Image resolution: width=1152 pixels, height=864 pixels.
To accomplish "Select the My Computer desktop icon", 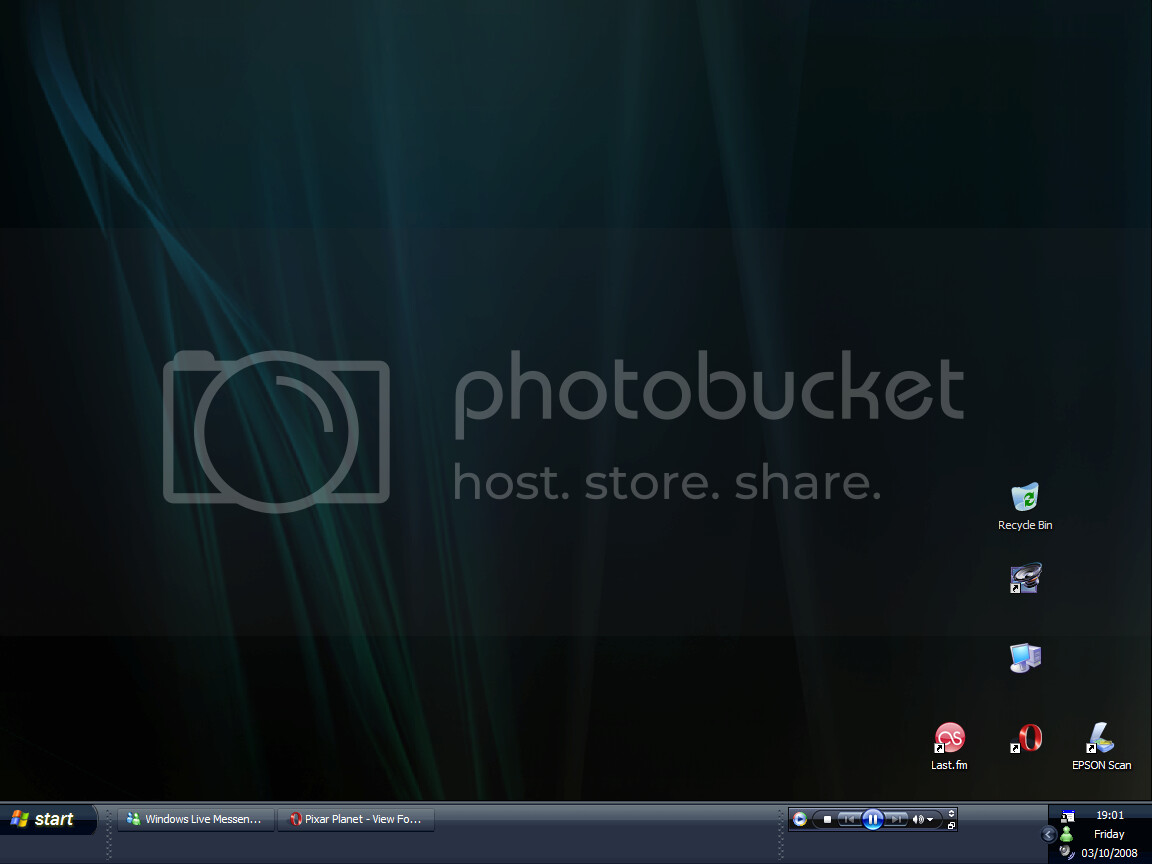I will coord(1025,657).
